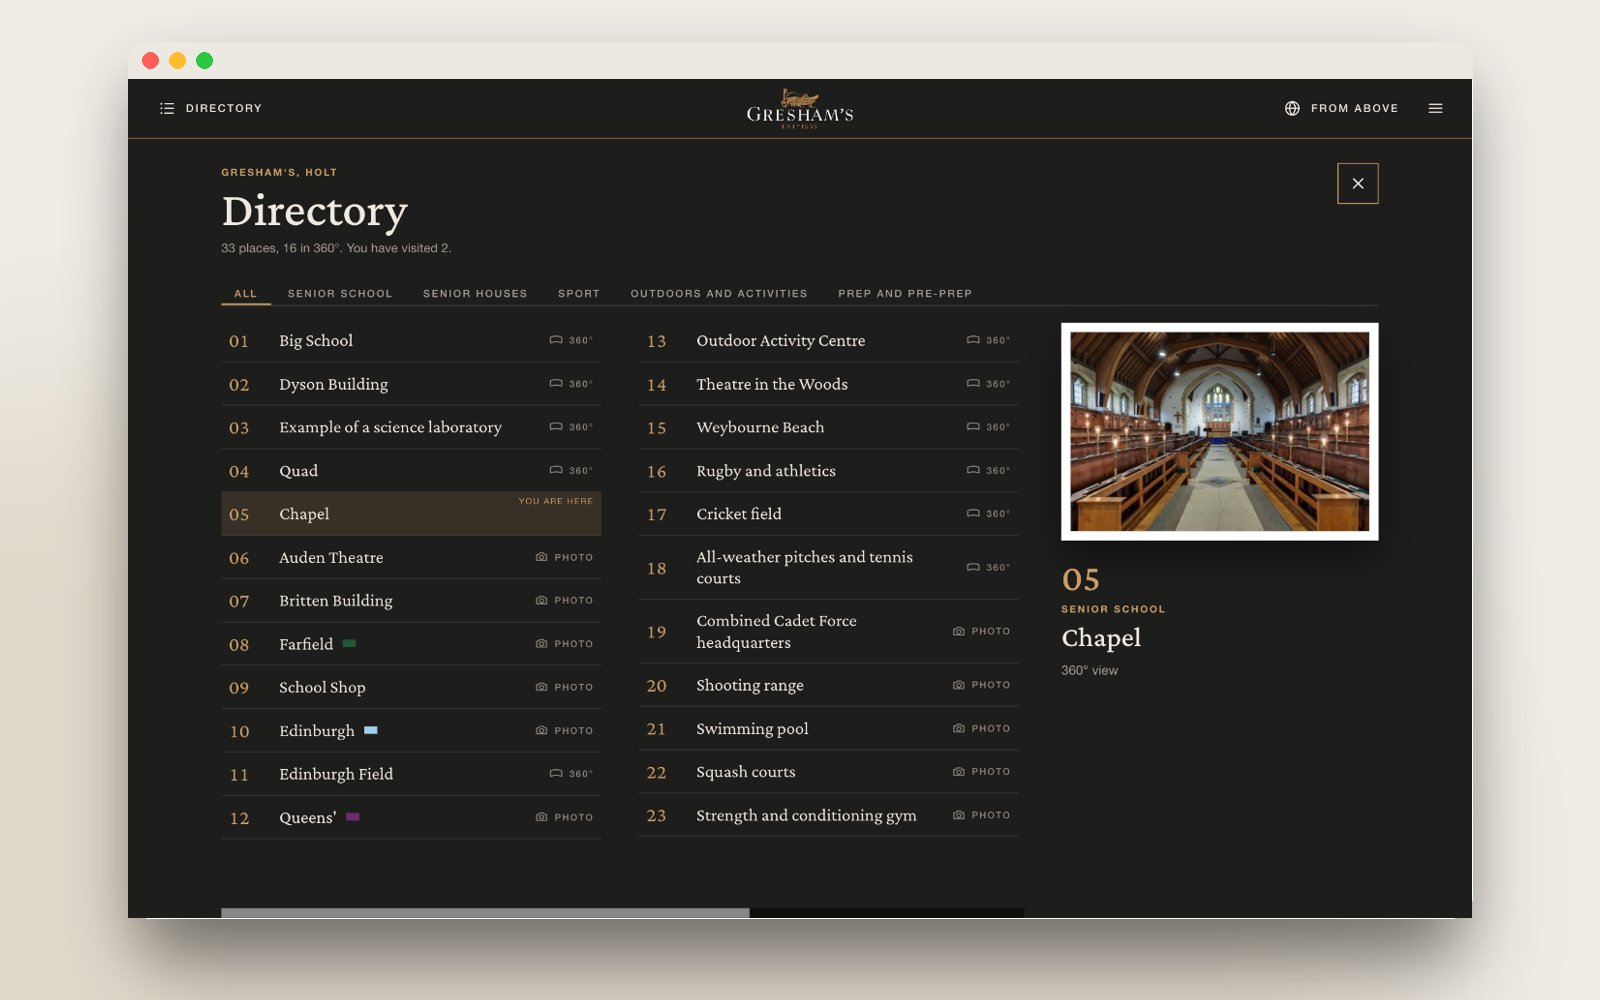Go to Theatre in the Woods
Screen dimensions: 1600x1000
(828, 384)
